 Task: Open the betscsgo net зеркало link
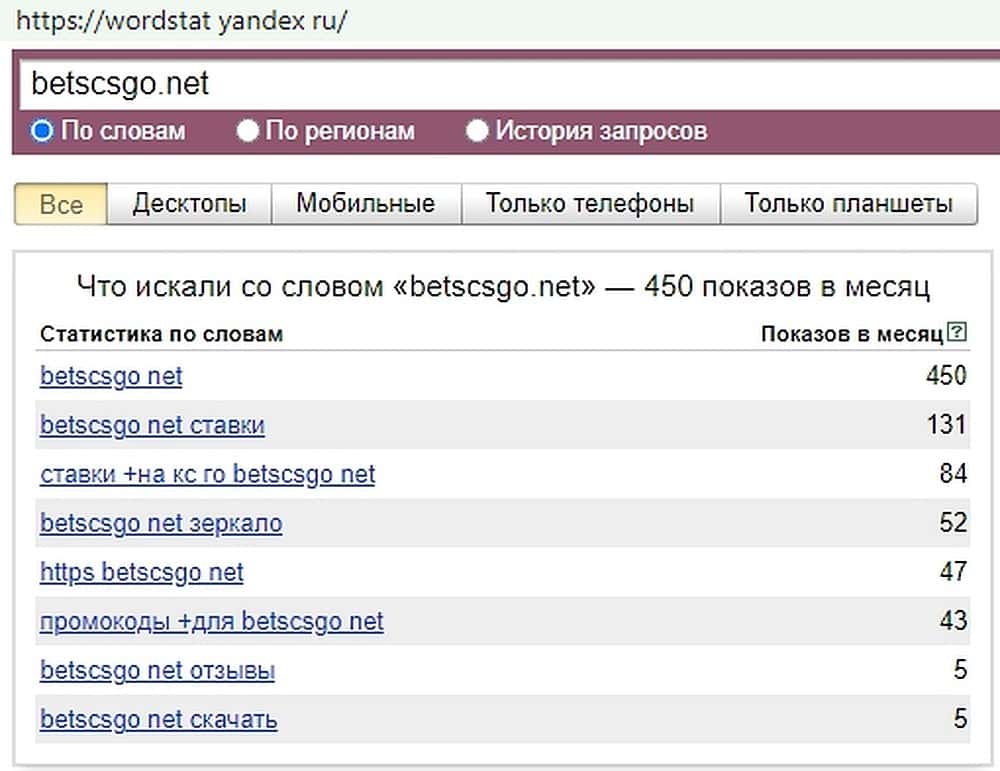click(161, 523)
